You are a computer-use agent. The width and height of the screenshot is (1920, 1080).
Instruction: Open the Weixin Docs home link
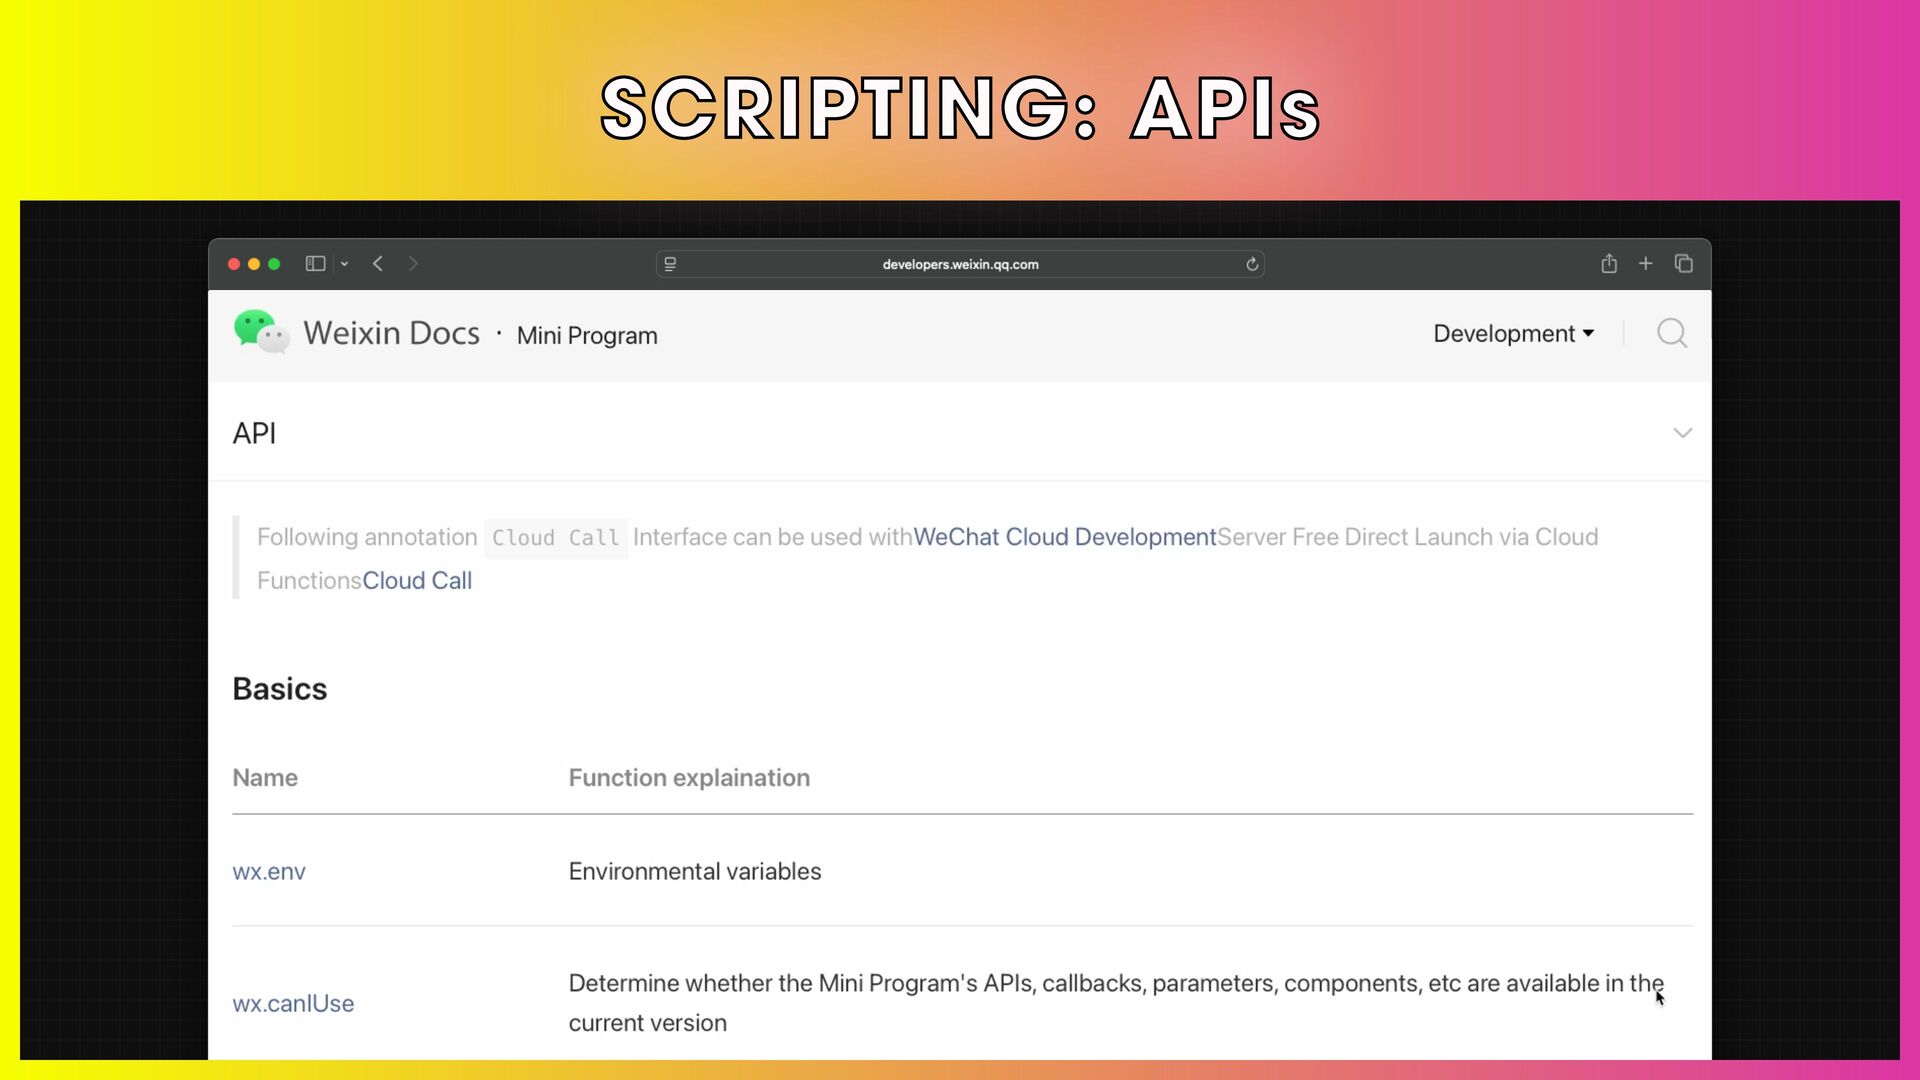point(391,333)
